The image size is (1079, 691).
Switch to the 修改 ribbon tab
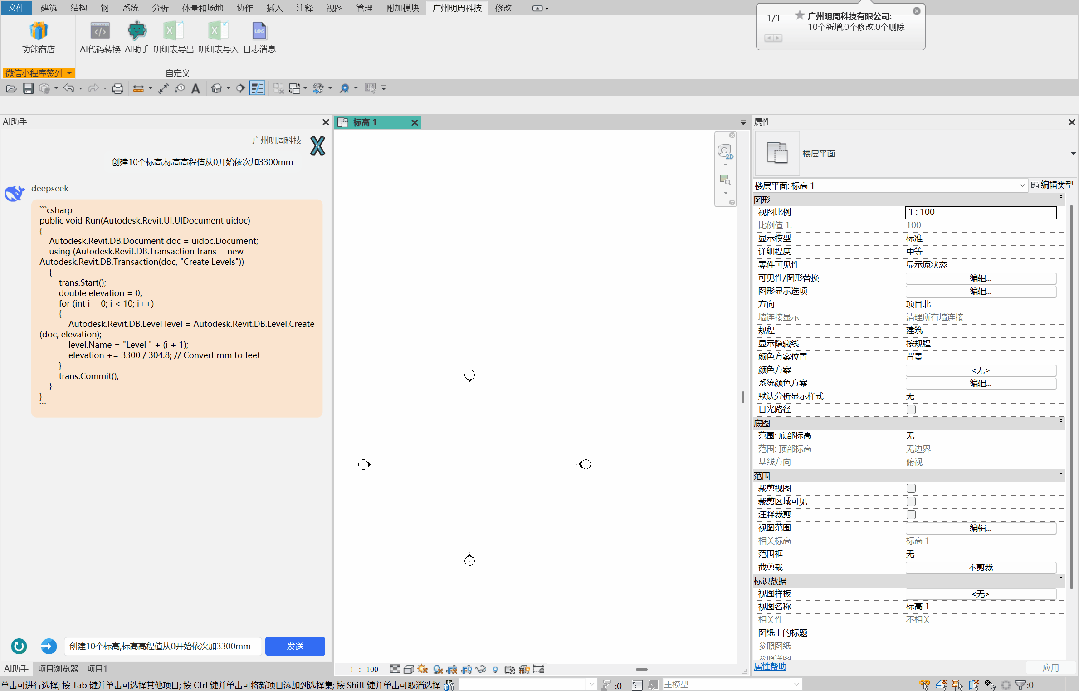coord(504,8)
